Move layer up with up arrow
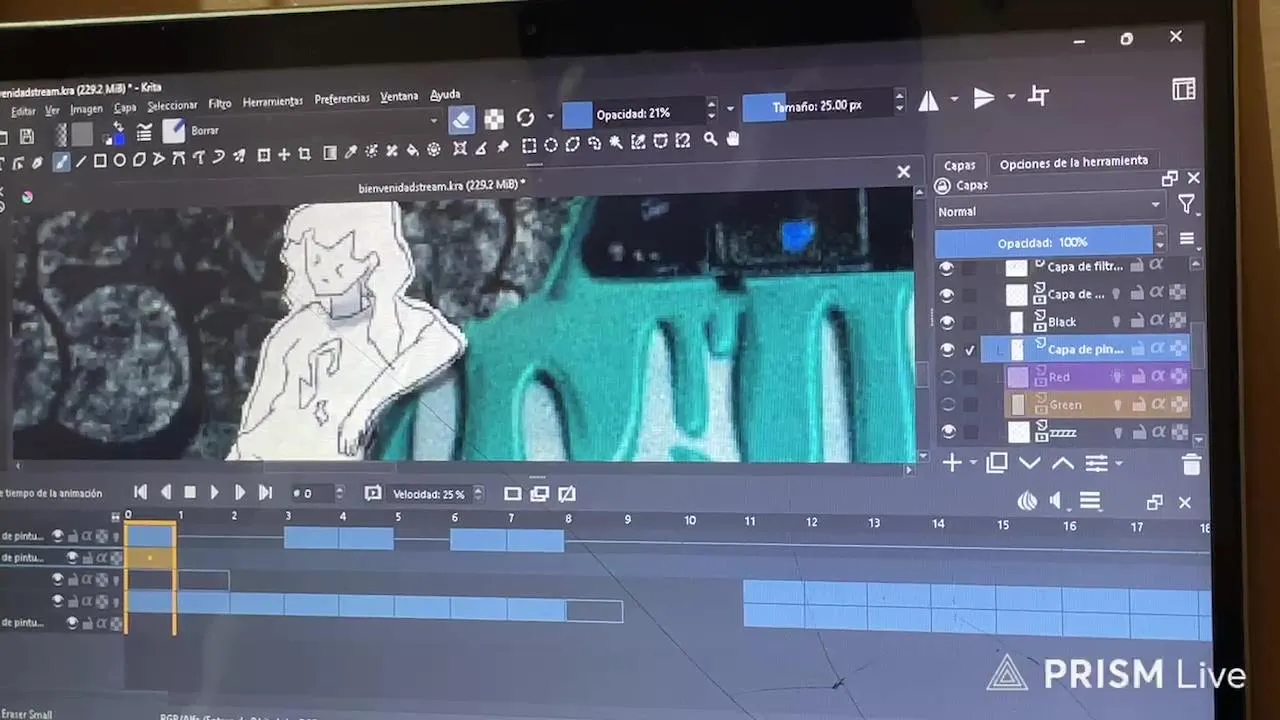Viewport: 1280px width, 720px height. click(x=1063, y=463)
